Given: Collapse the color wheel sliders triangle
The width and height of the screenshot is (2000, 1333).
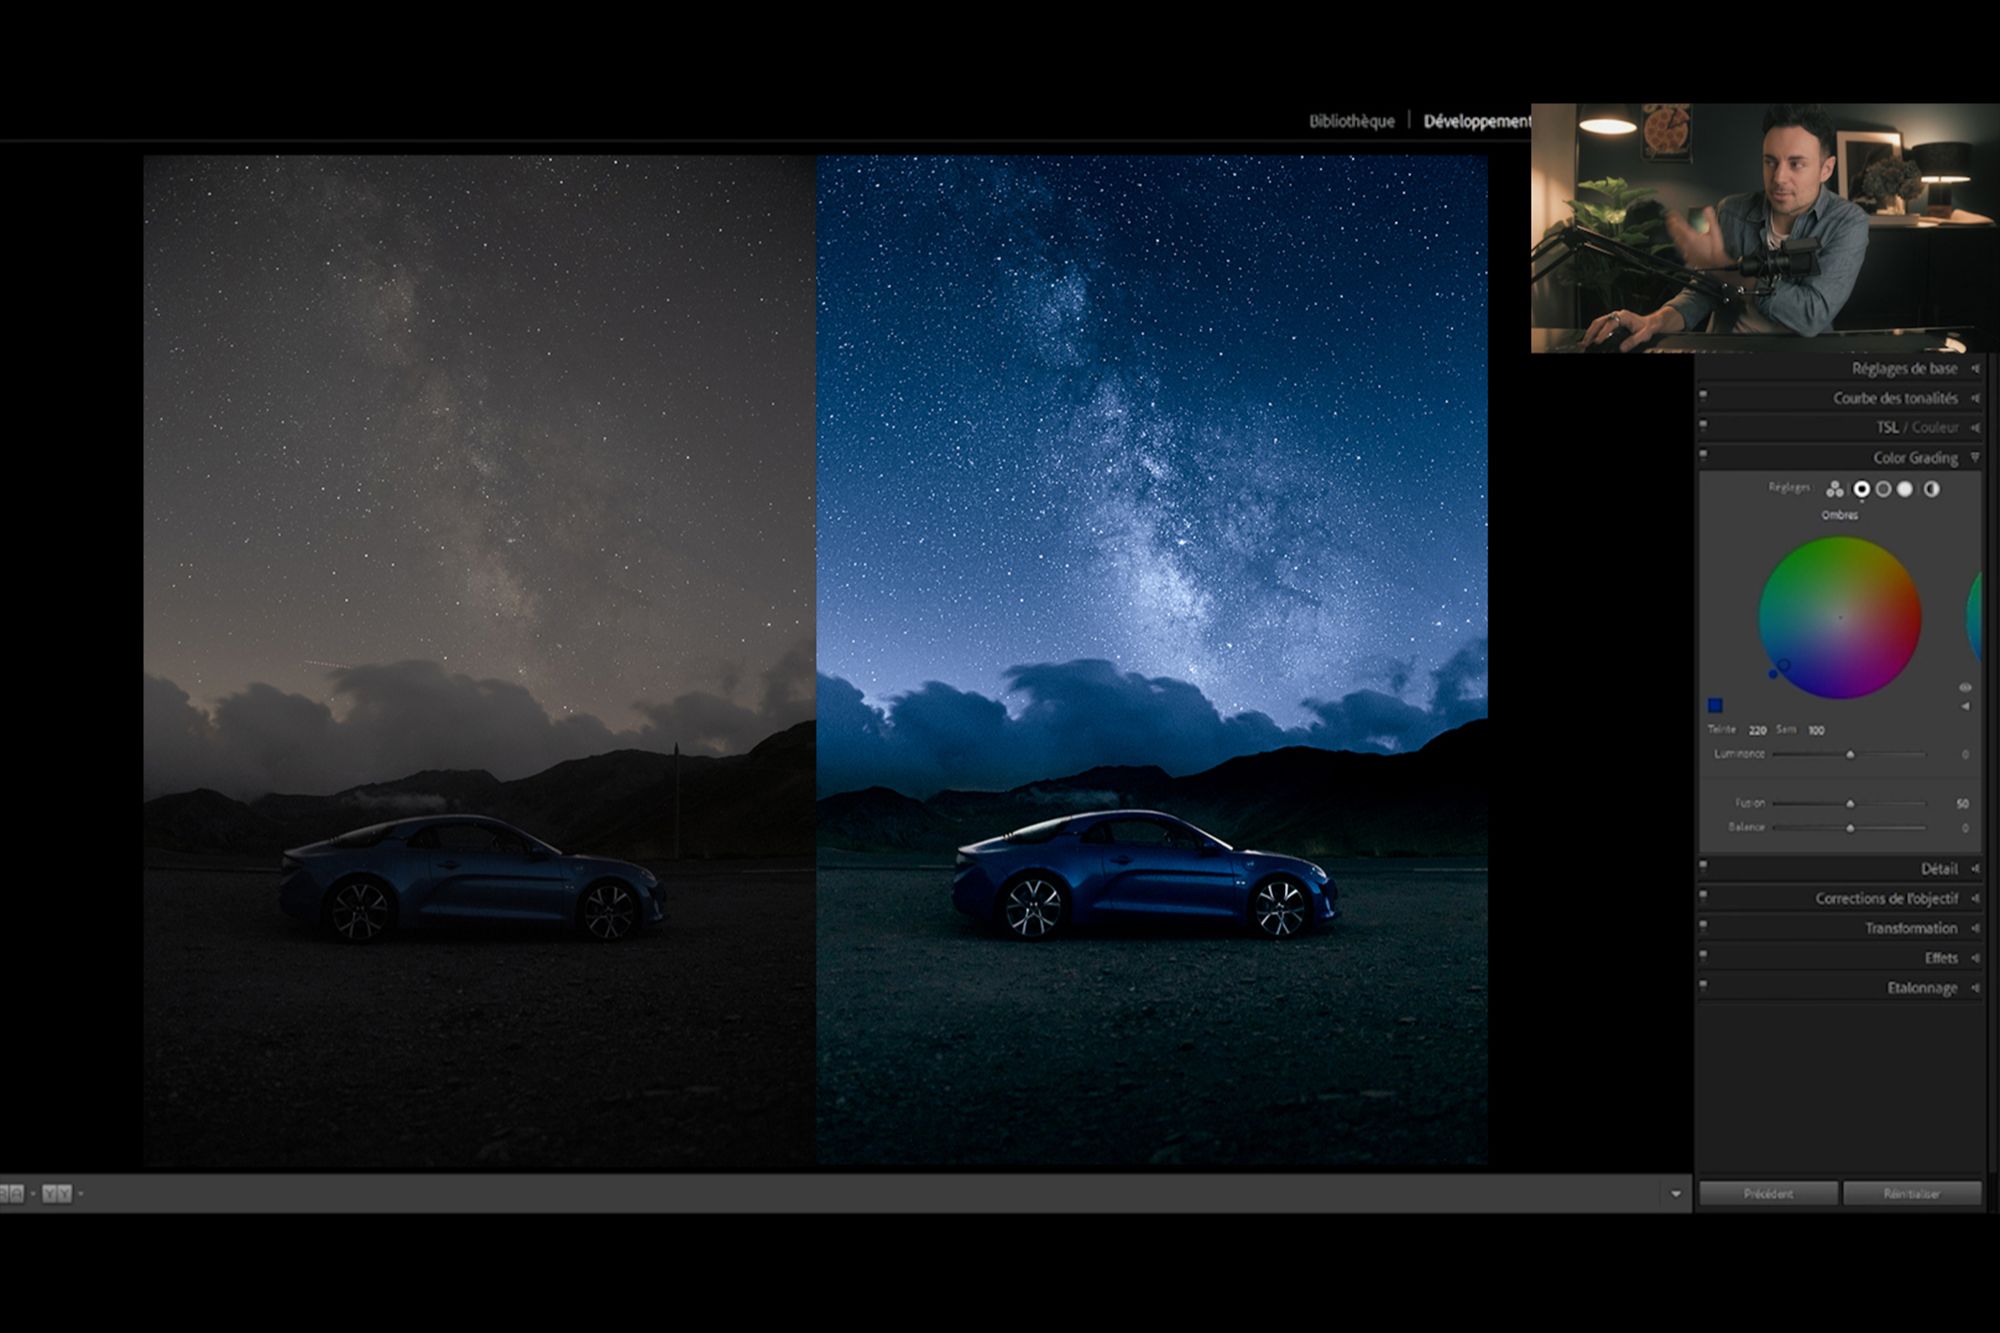Looking at the screenshot, I should [1965, 706].
